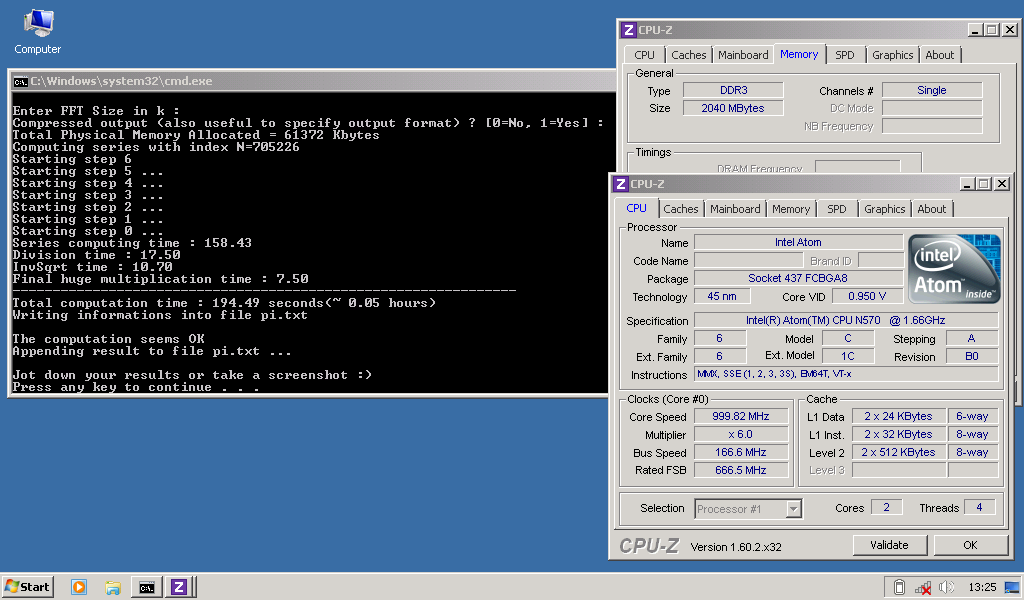
Task: Click the Cores count value 2
Action: click(886, 507)
